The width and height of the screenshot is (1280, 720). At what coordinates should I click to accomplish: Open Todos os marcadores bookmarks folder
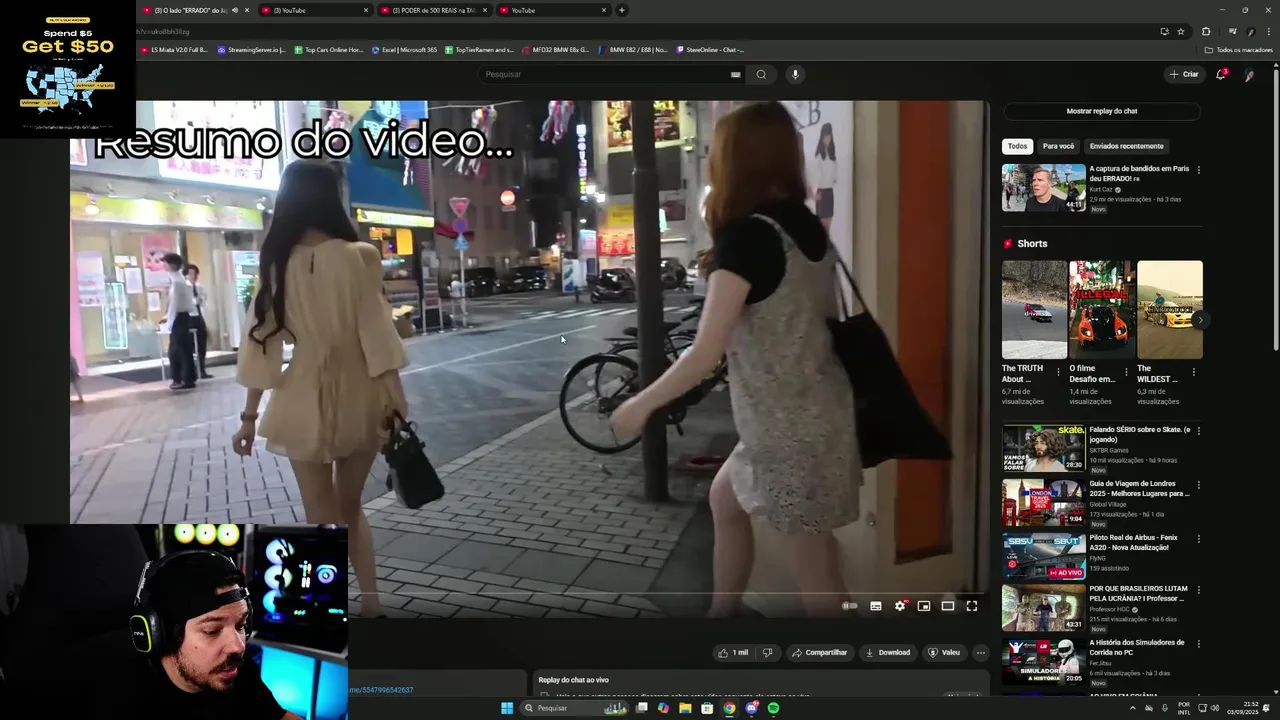coord(1238,49)
